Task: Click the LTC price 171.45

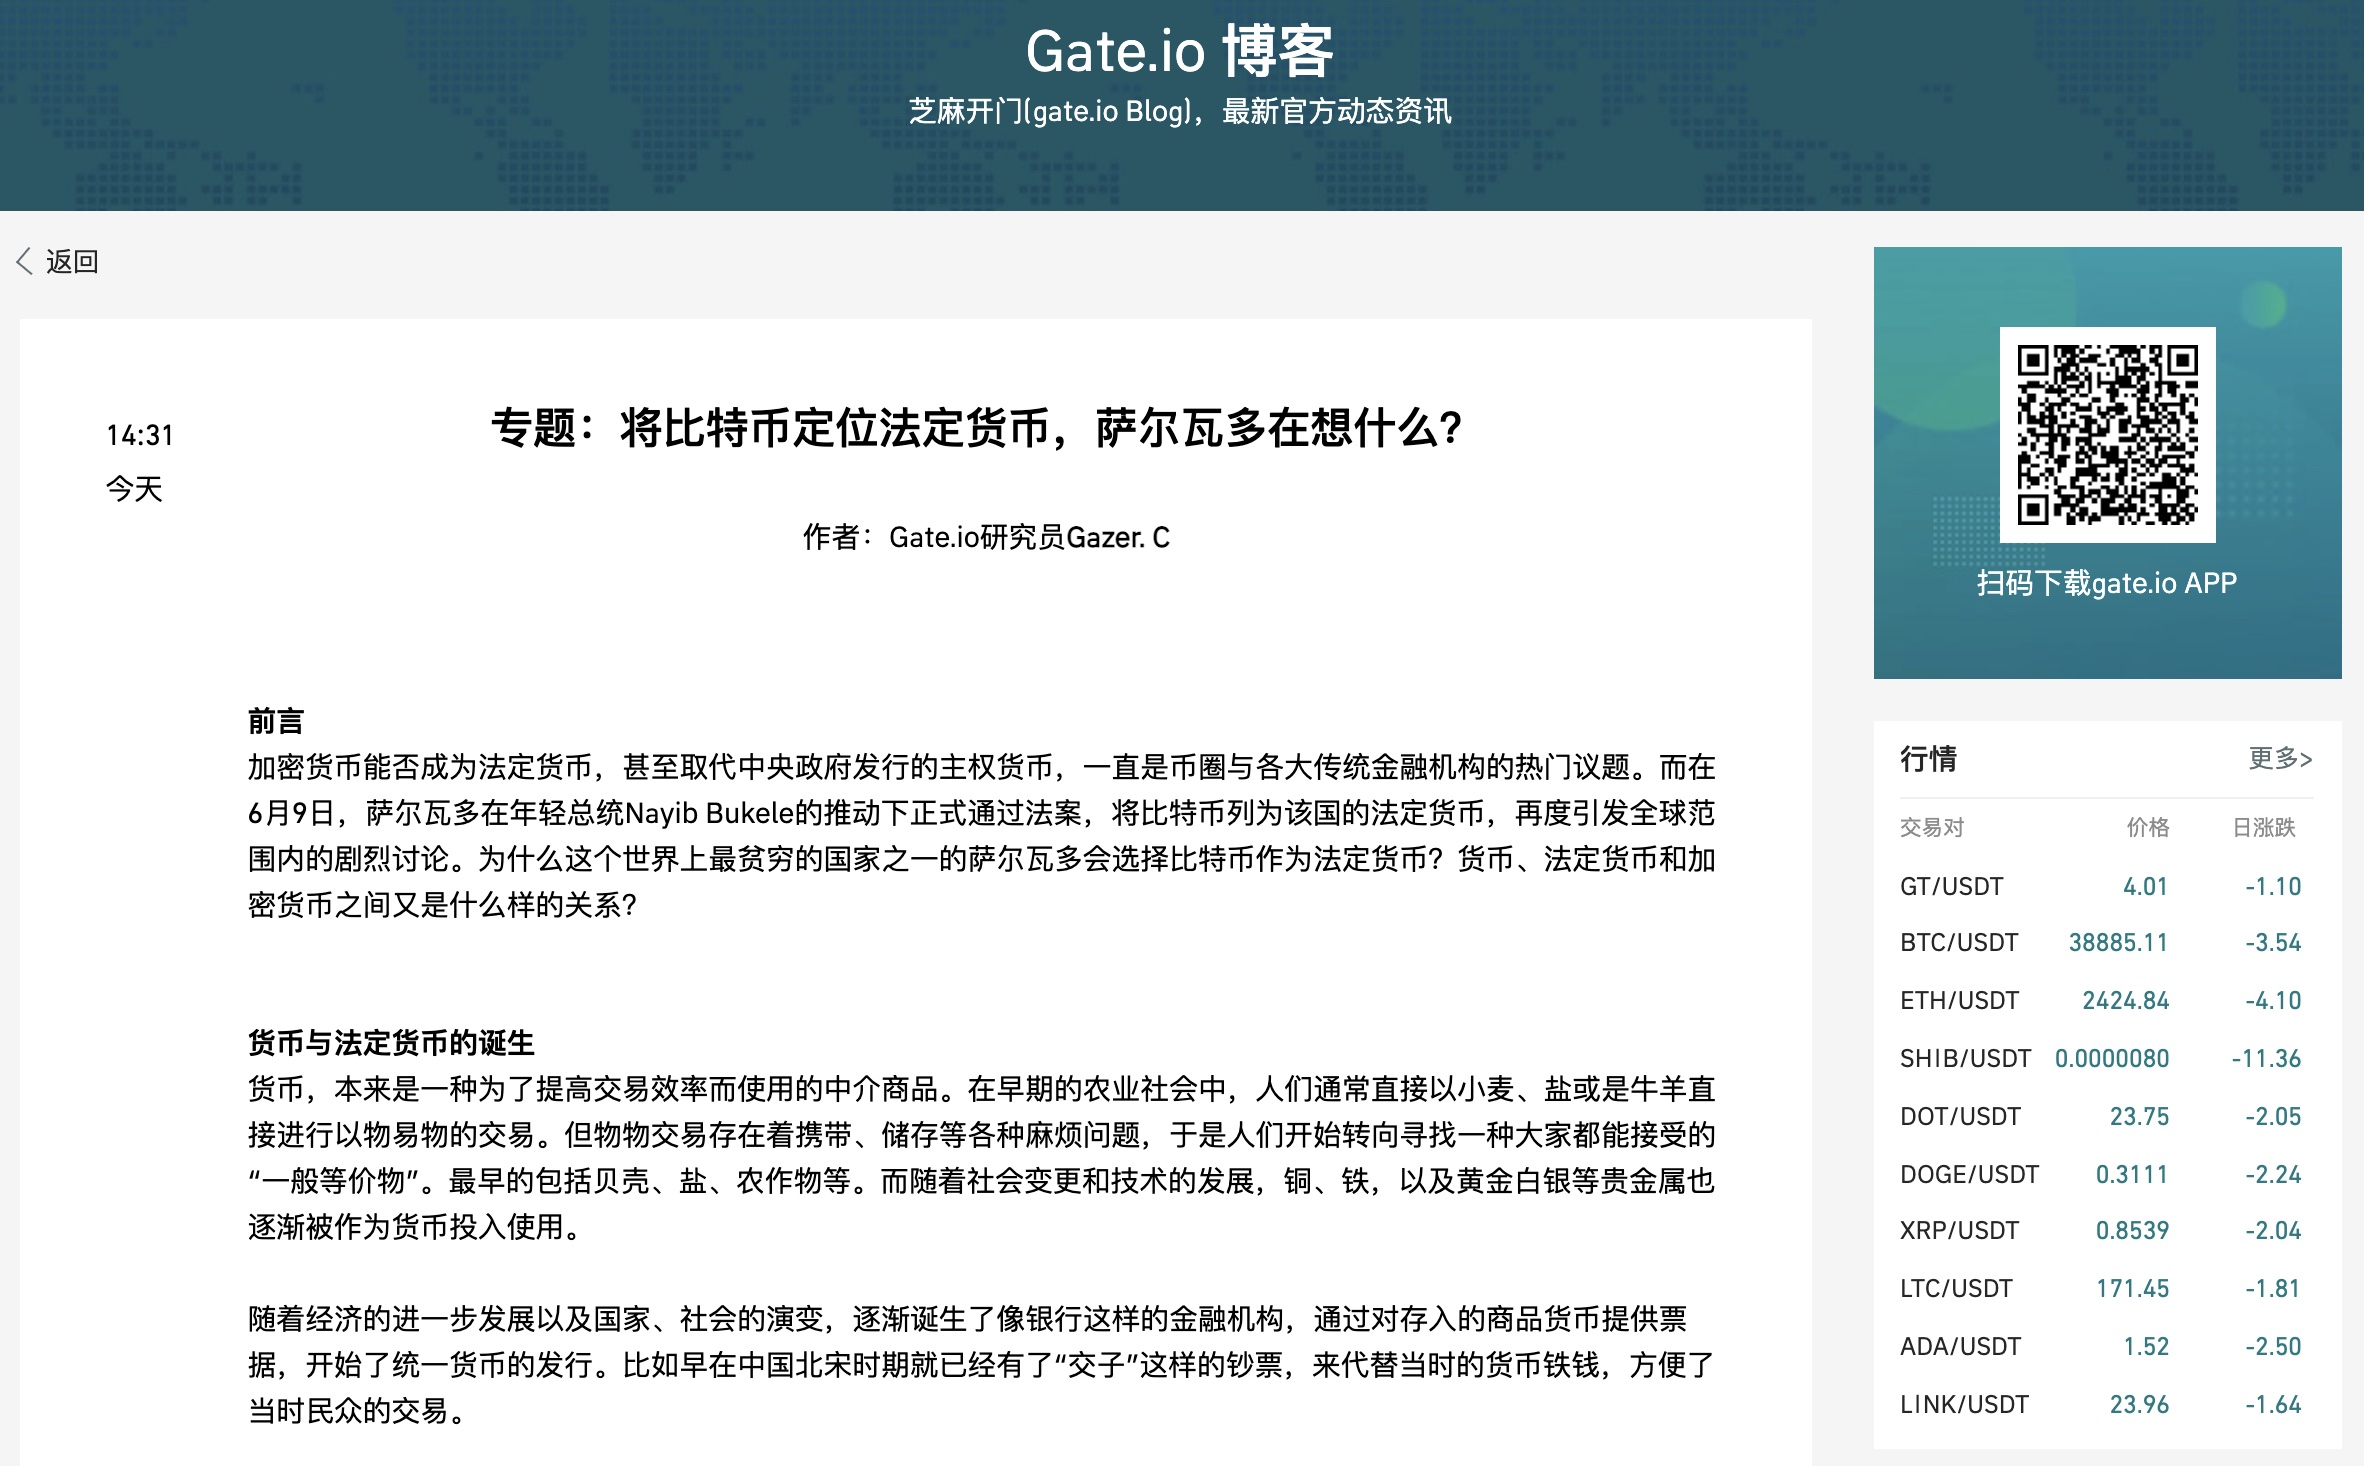Action: coord(2132,1289)
